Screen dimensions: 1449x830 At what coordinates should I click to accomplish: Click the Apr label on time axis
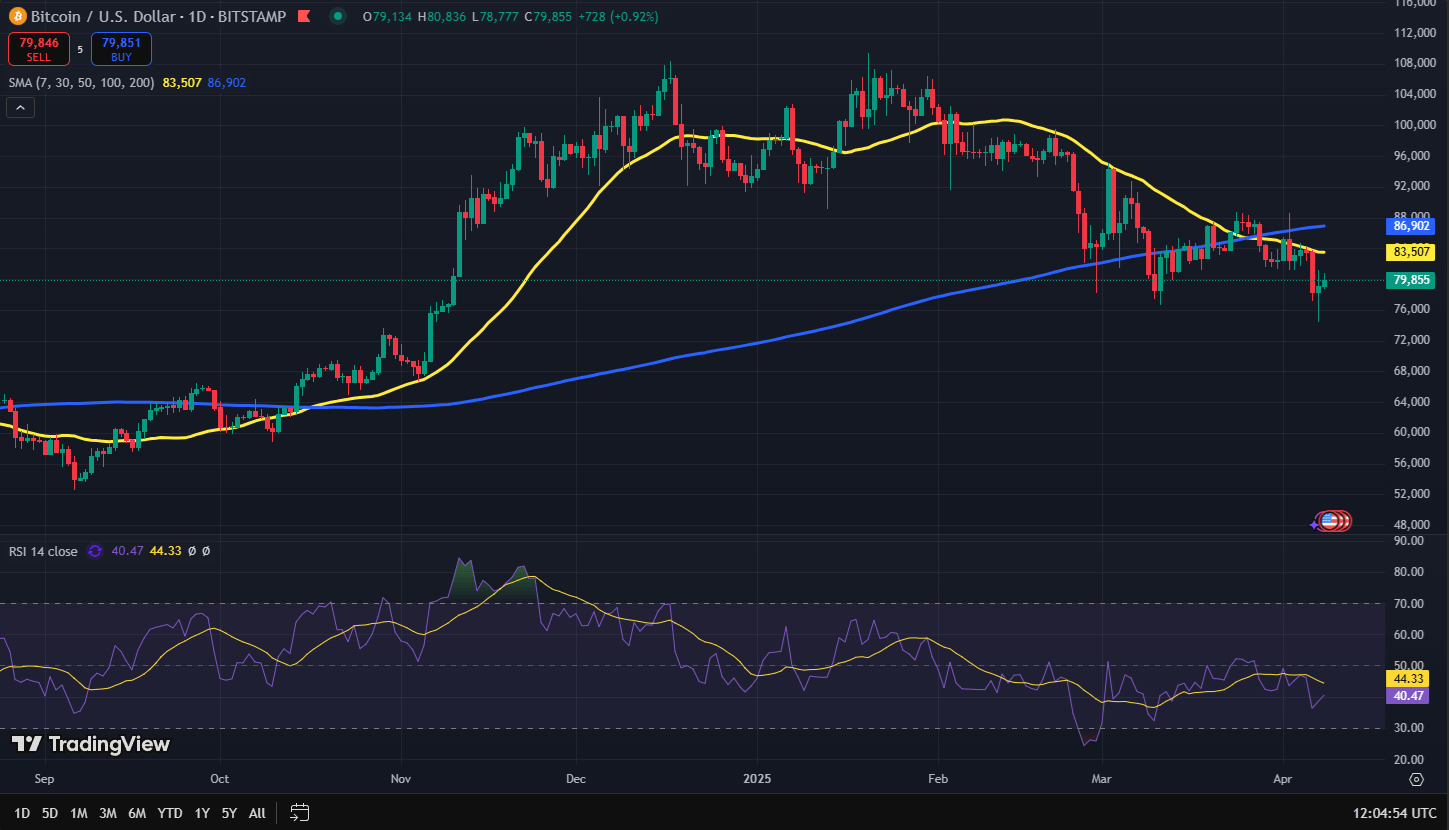click(x=1284, y=778)
